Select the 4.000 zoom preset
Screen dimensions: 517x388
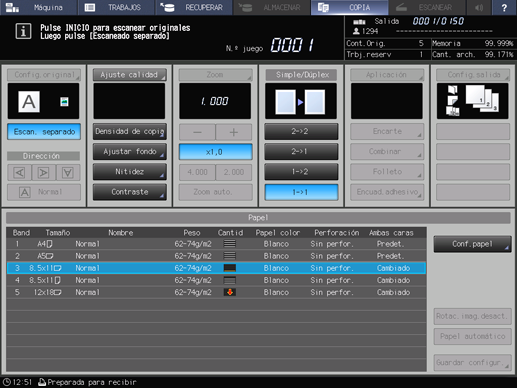click(197, 172)
